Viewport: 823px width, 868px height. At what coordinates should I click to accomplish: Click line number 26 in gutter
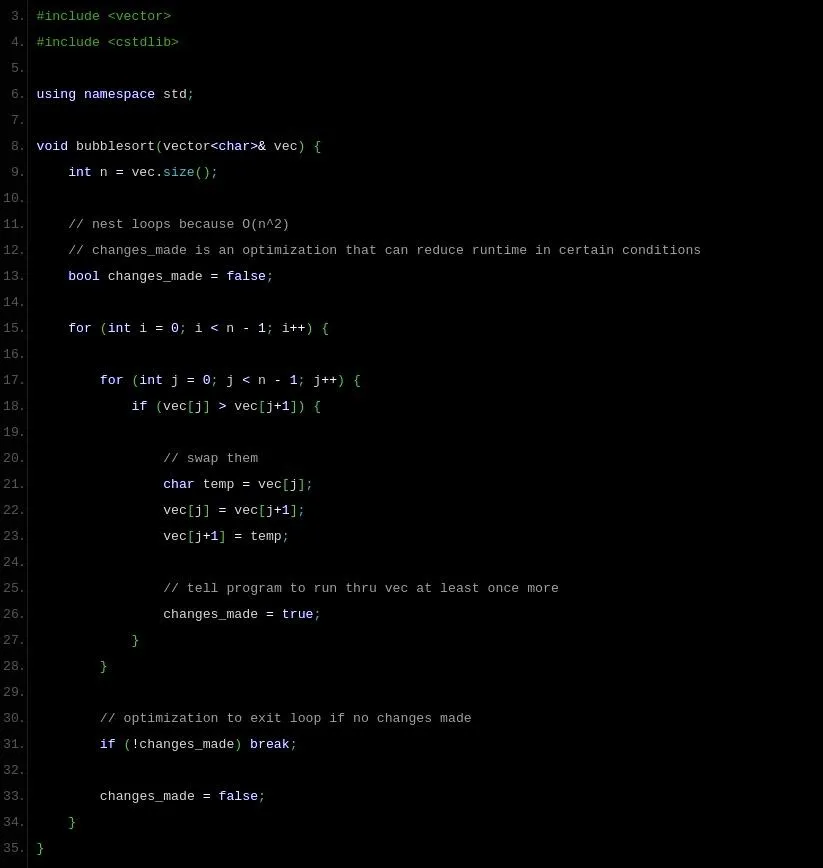(x=13, y=614)
